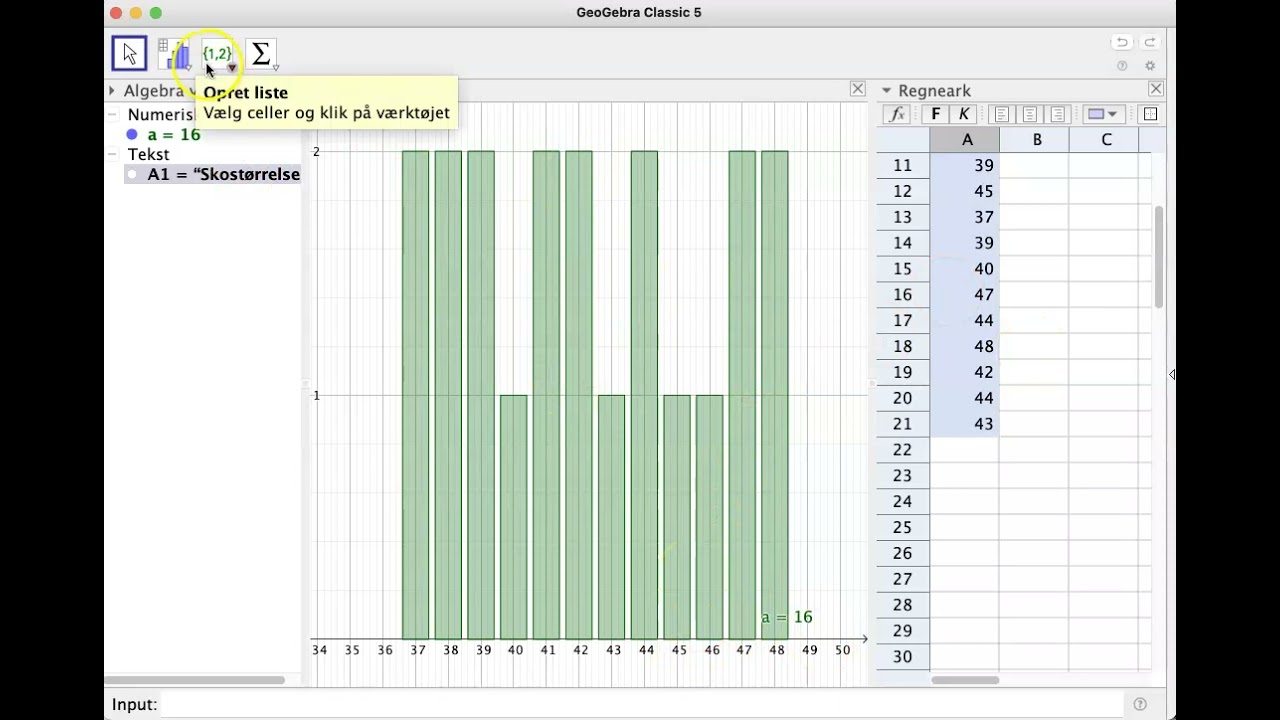Click the histogram bar above 40
The image size is (1280, 720).
tap(514, 517)
